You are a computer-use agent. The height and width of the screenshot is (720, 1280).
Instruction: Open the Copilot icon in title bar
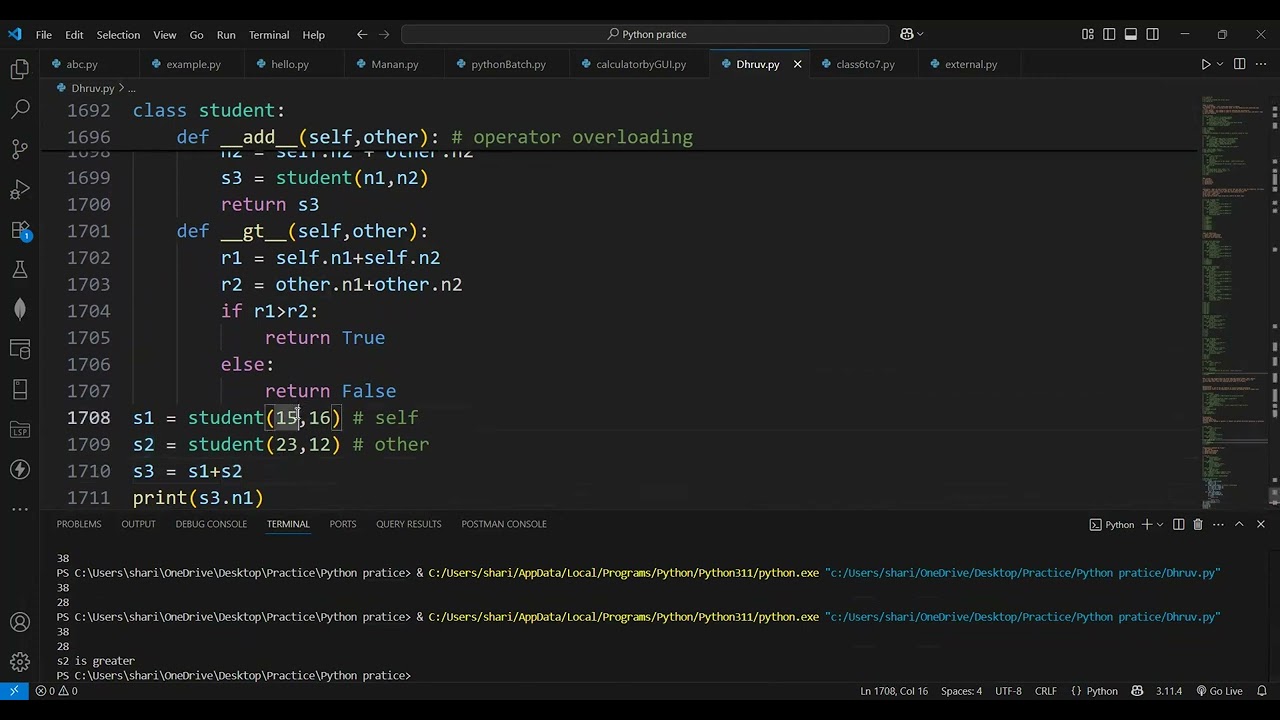[x=906, y=34]
